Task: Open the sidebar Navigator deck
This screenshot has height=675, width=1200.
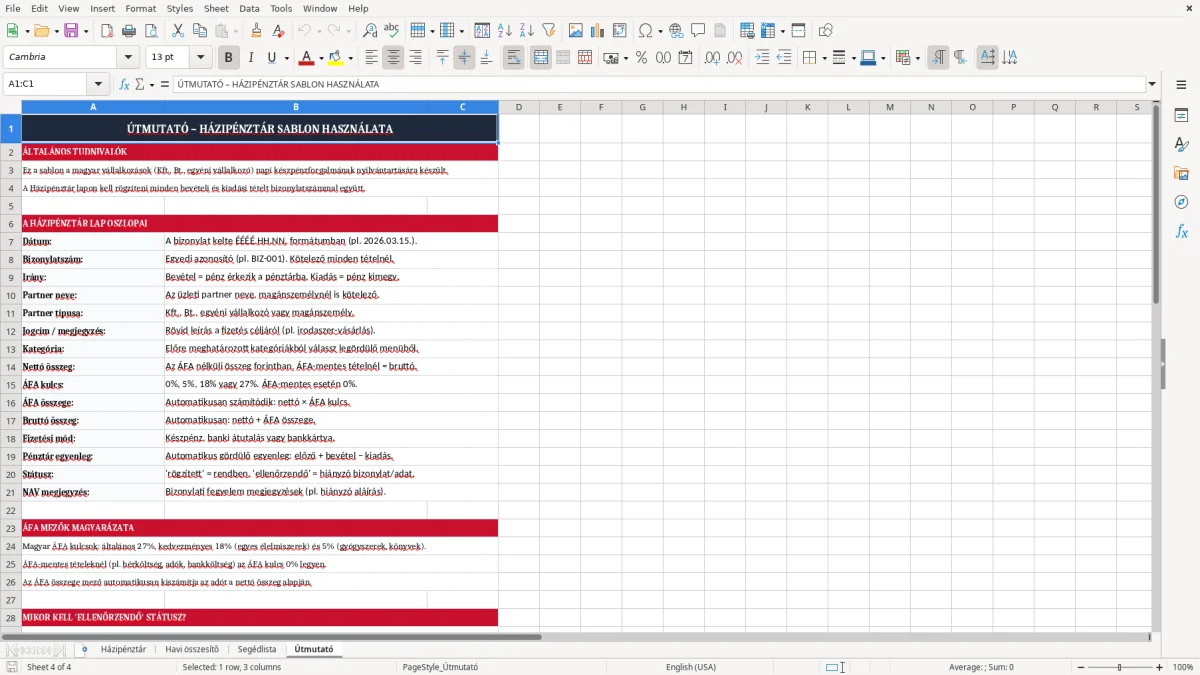Action: (1181, 202)
